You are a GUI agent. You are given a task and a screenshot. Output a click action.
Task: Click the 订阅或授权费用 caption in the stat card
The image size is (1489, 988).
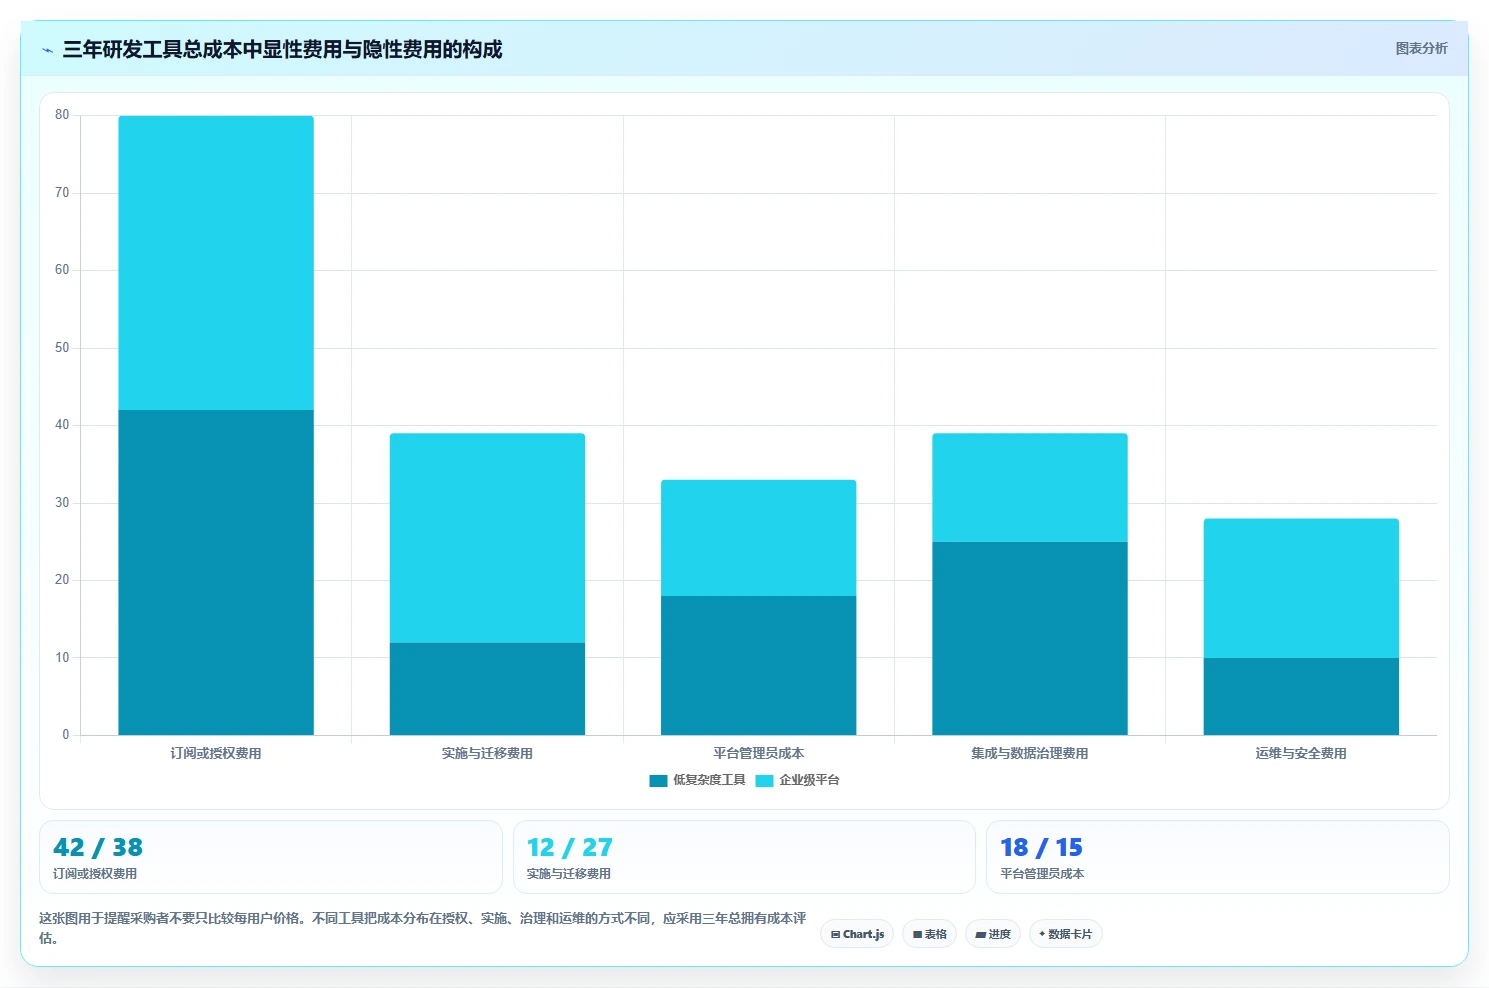click(x=95, y=874)
